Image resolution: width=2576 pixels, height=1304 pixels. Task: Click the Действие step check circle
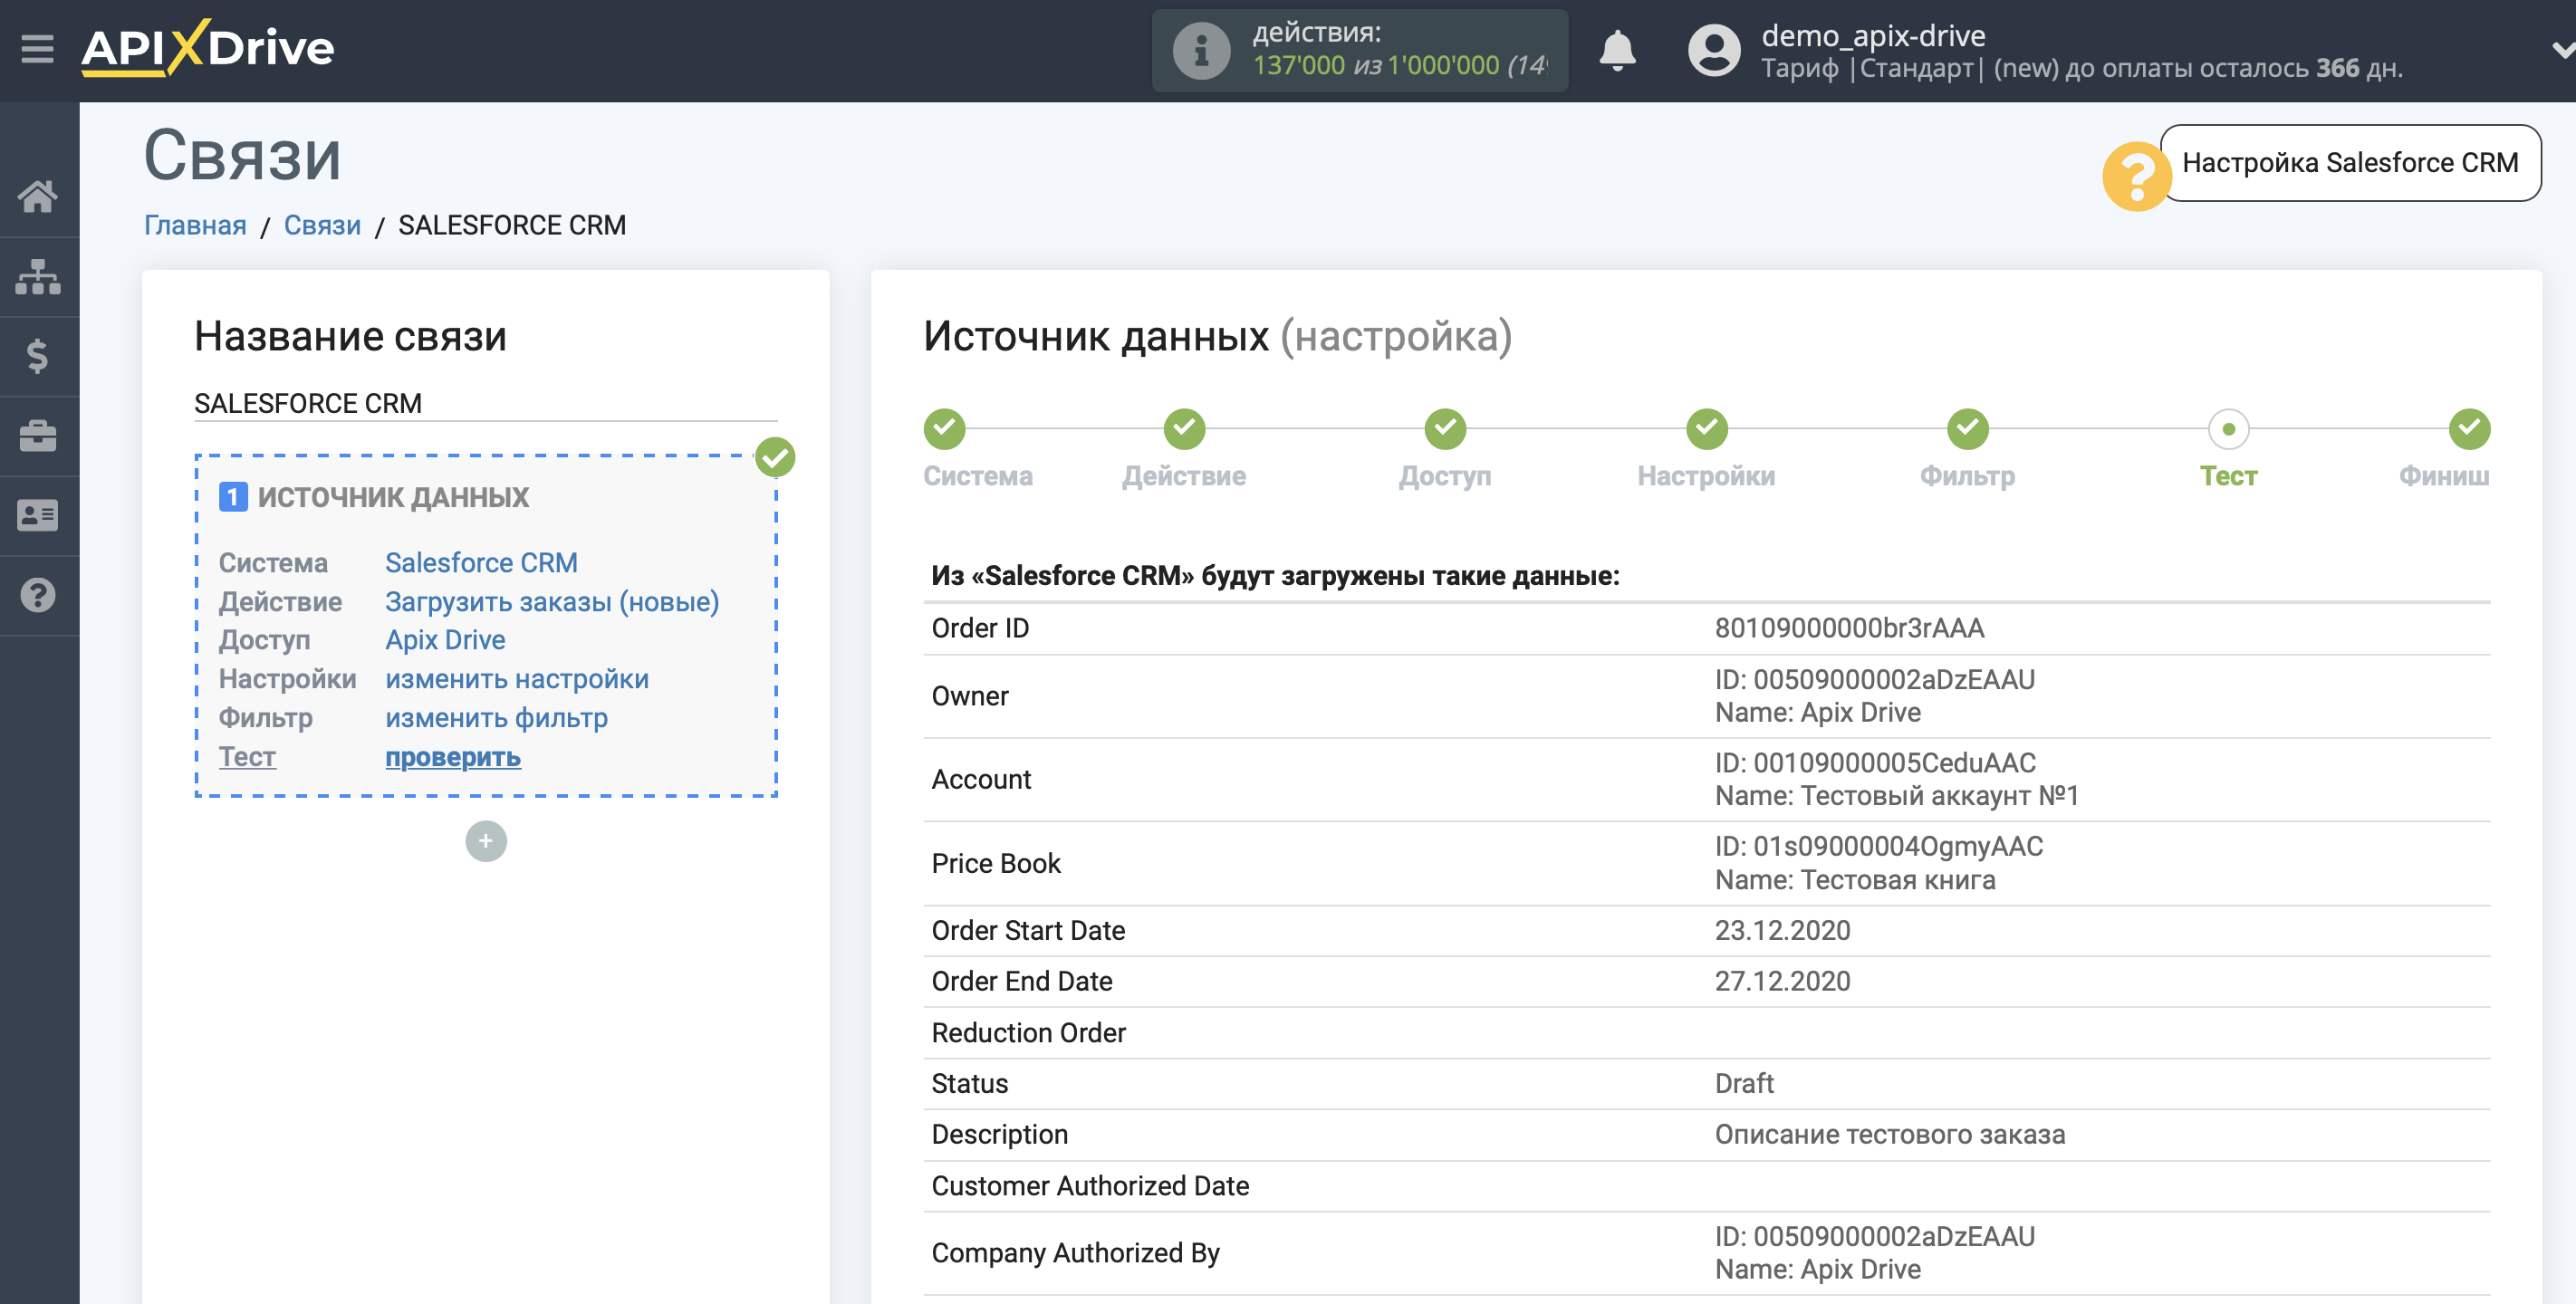(x=1184, y=429)
